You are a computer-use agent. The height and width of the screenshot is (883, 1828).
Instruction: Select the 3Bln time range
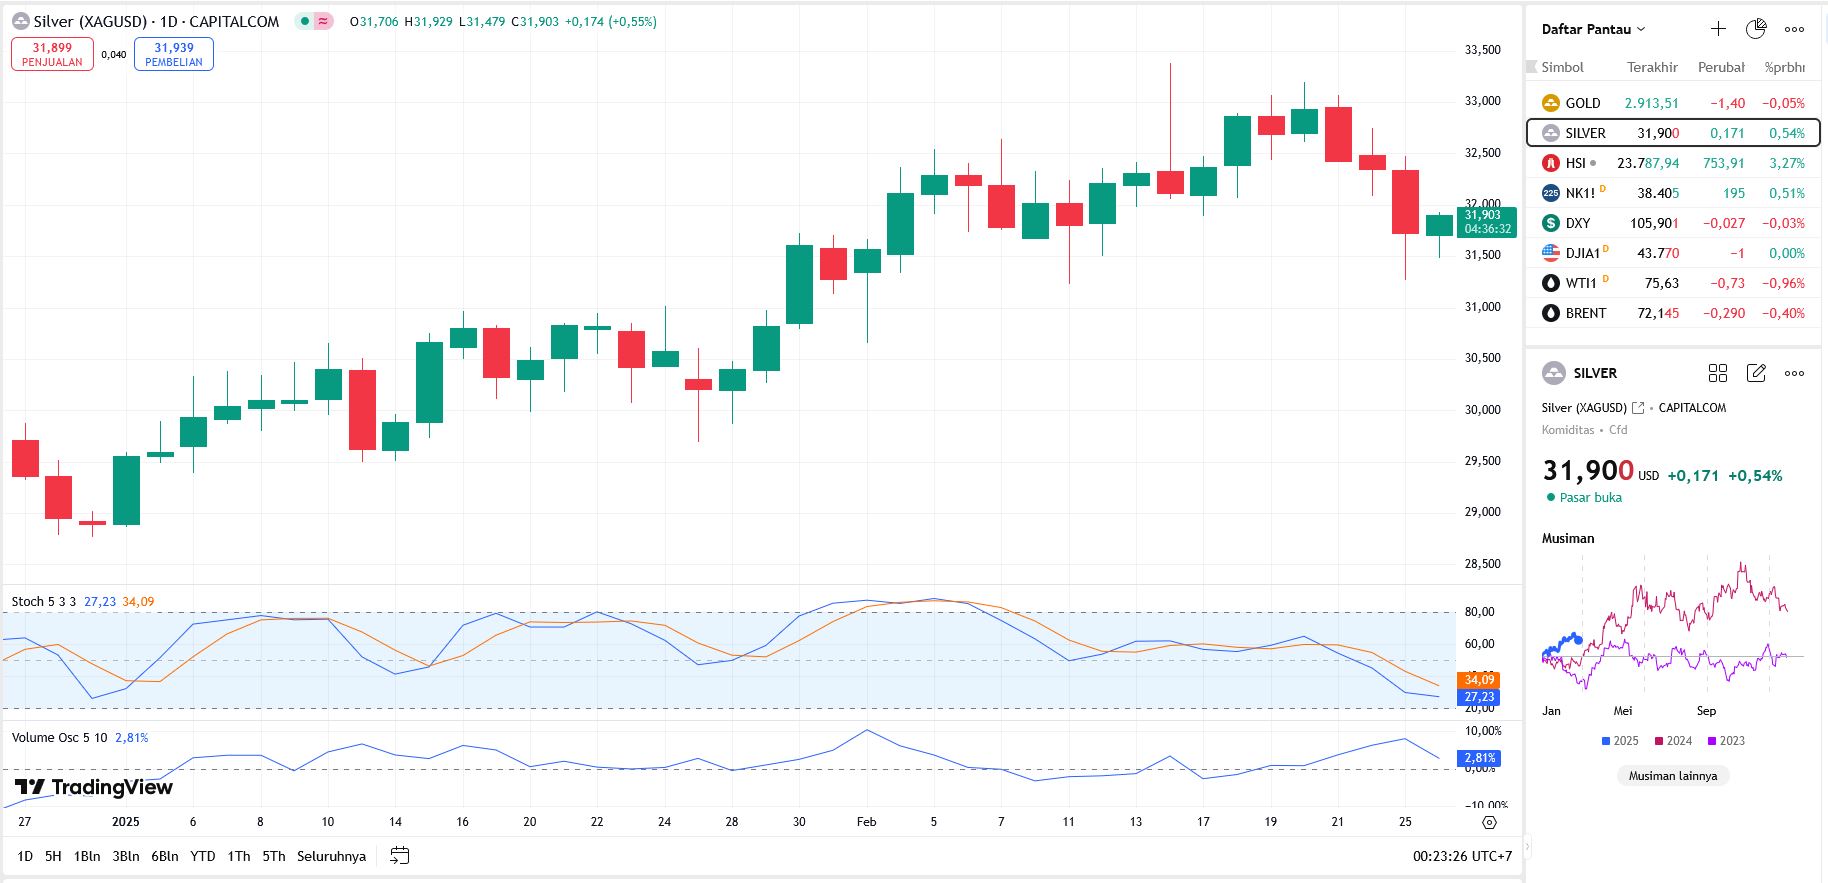(x=126, y=856)
